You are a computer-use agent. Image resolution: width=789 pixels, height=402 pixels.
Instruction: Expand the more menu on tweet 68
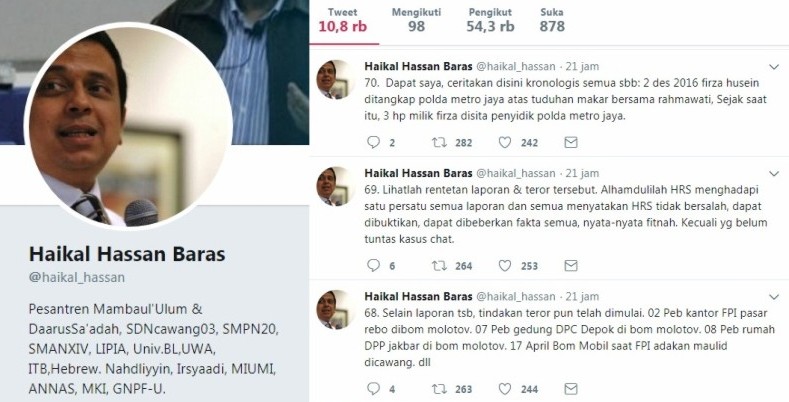tap(774, 297)
